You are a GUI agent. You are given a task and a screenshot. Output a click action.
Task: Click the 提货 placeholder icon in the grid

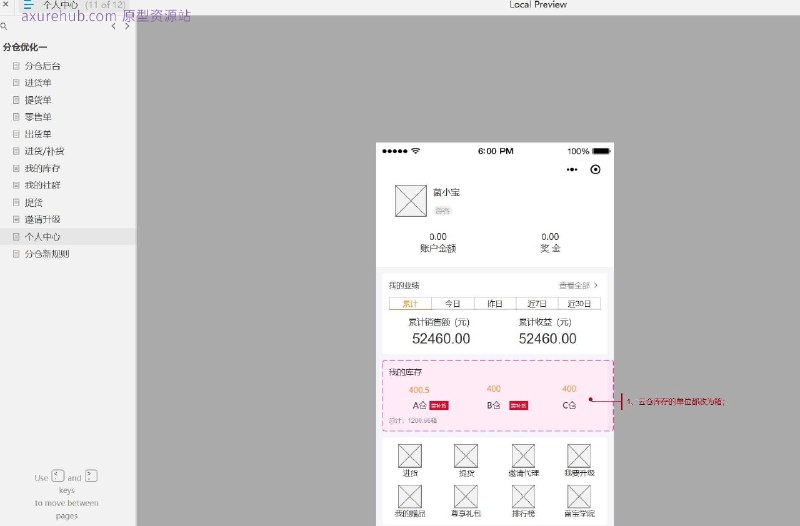[x=466, y=456]
